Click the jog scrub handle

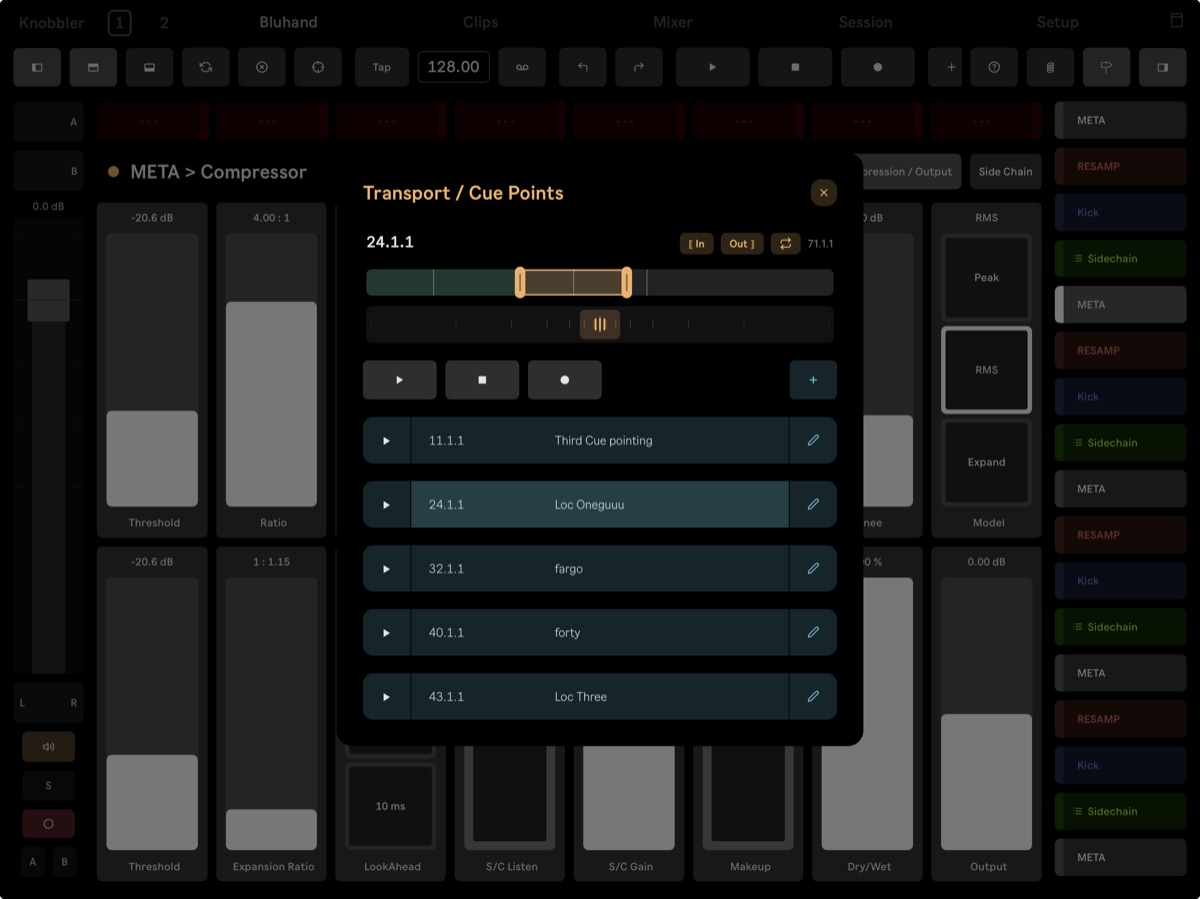[x=600, y=324]
